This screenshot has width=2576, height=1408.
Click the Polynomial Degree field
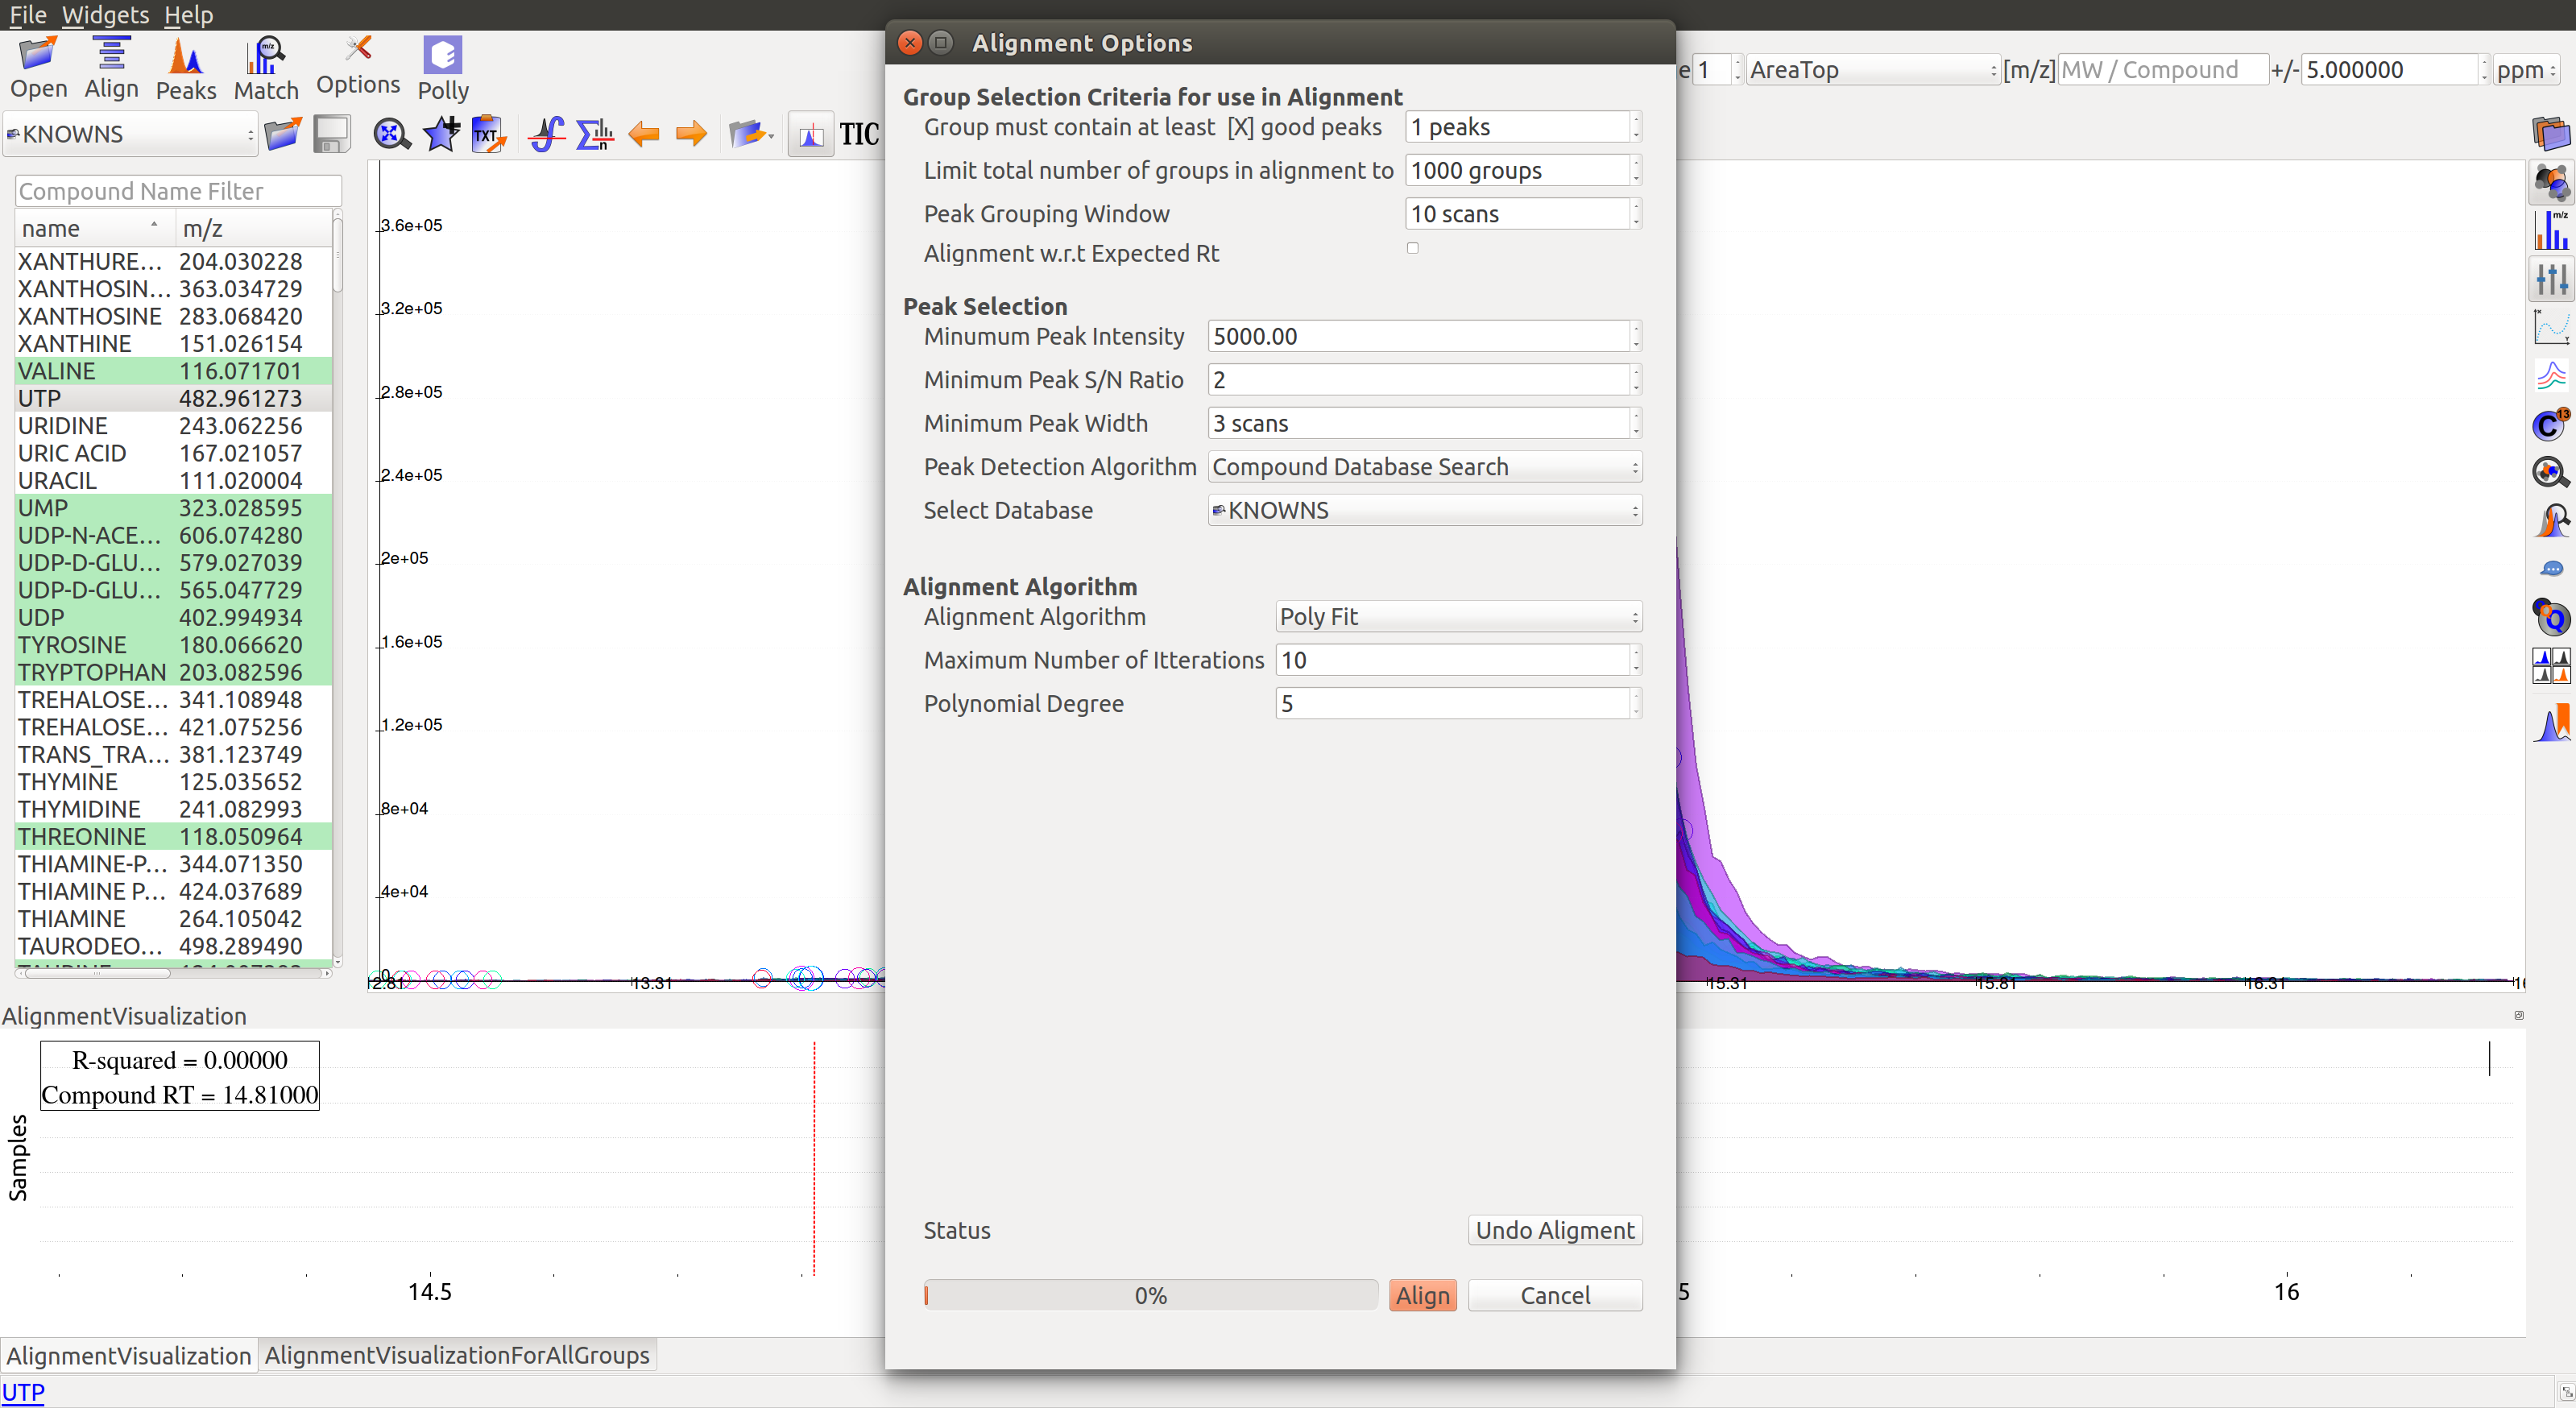pyautogui.click(x=1458, y=704)
